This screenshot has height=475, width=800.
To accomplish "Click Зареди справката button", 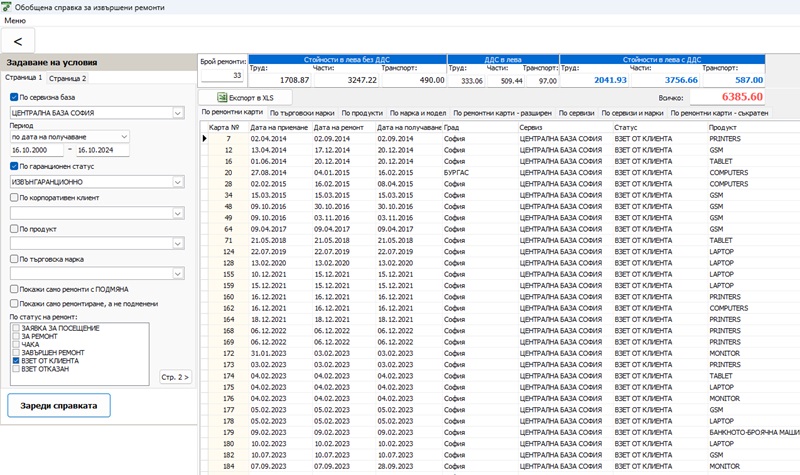I will coord(59,406).
